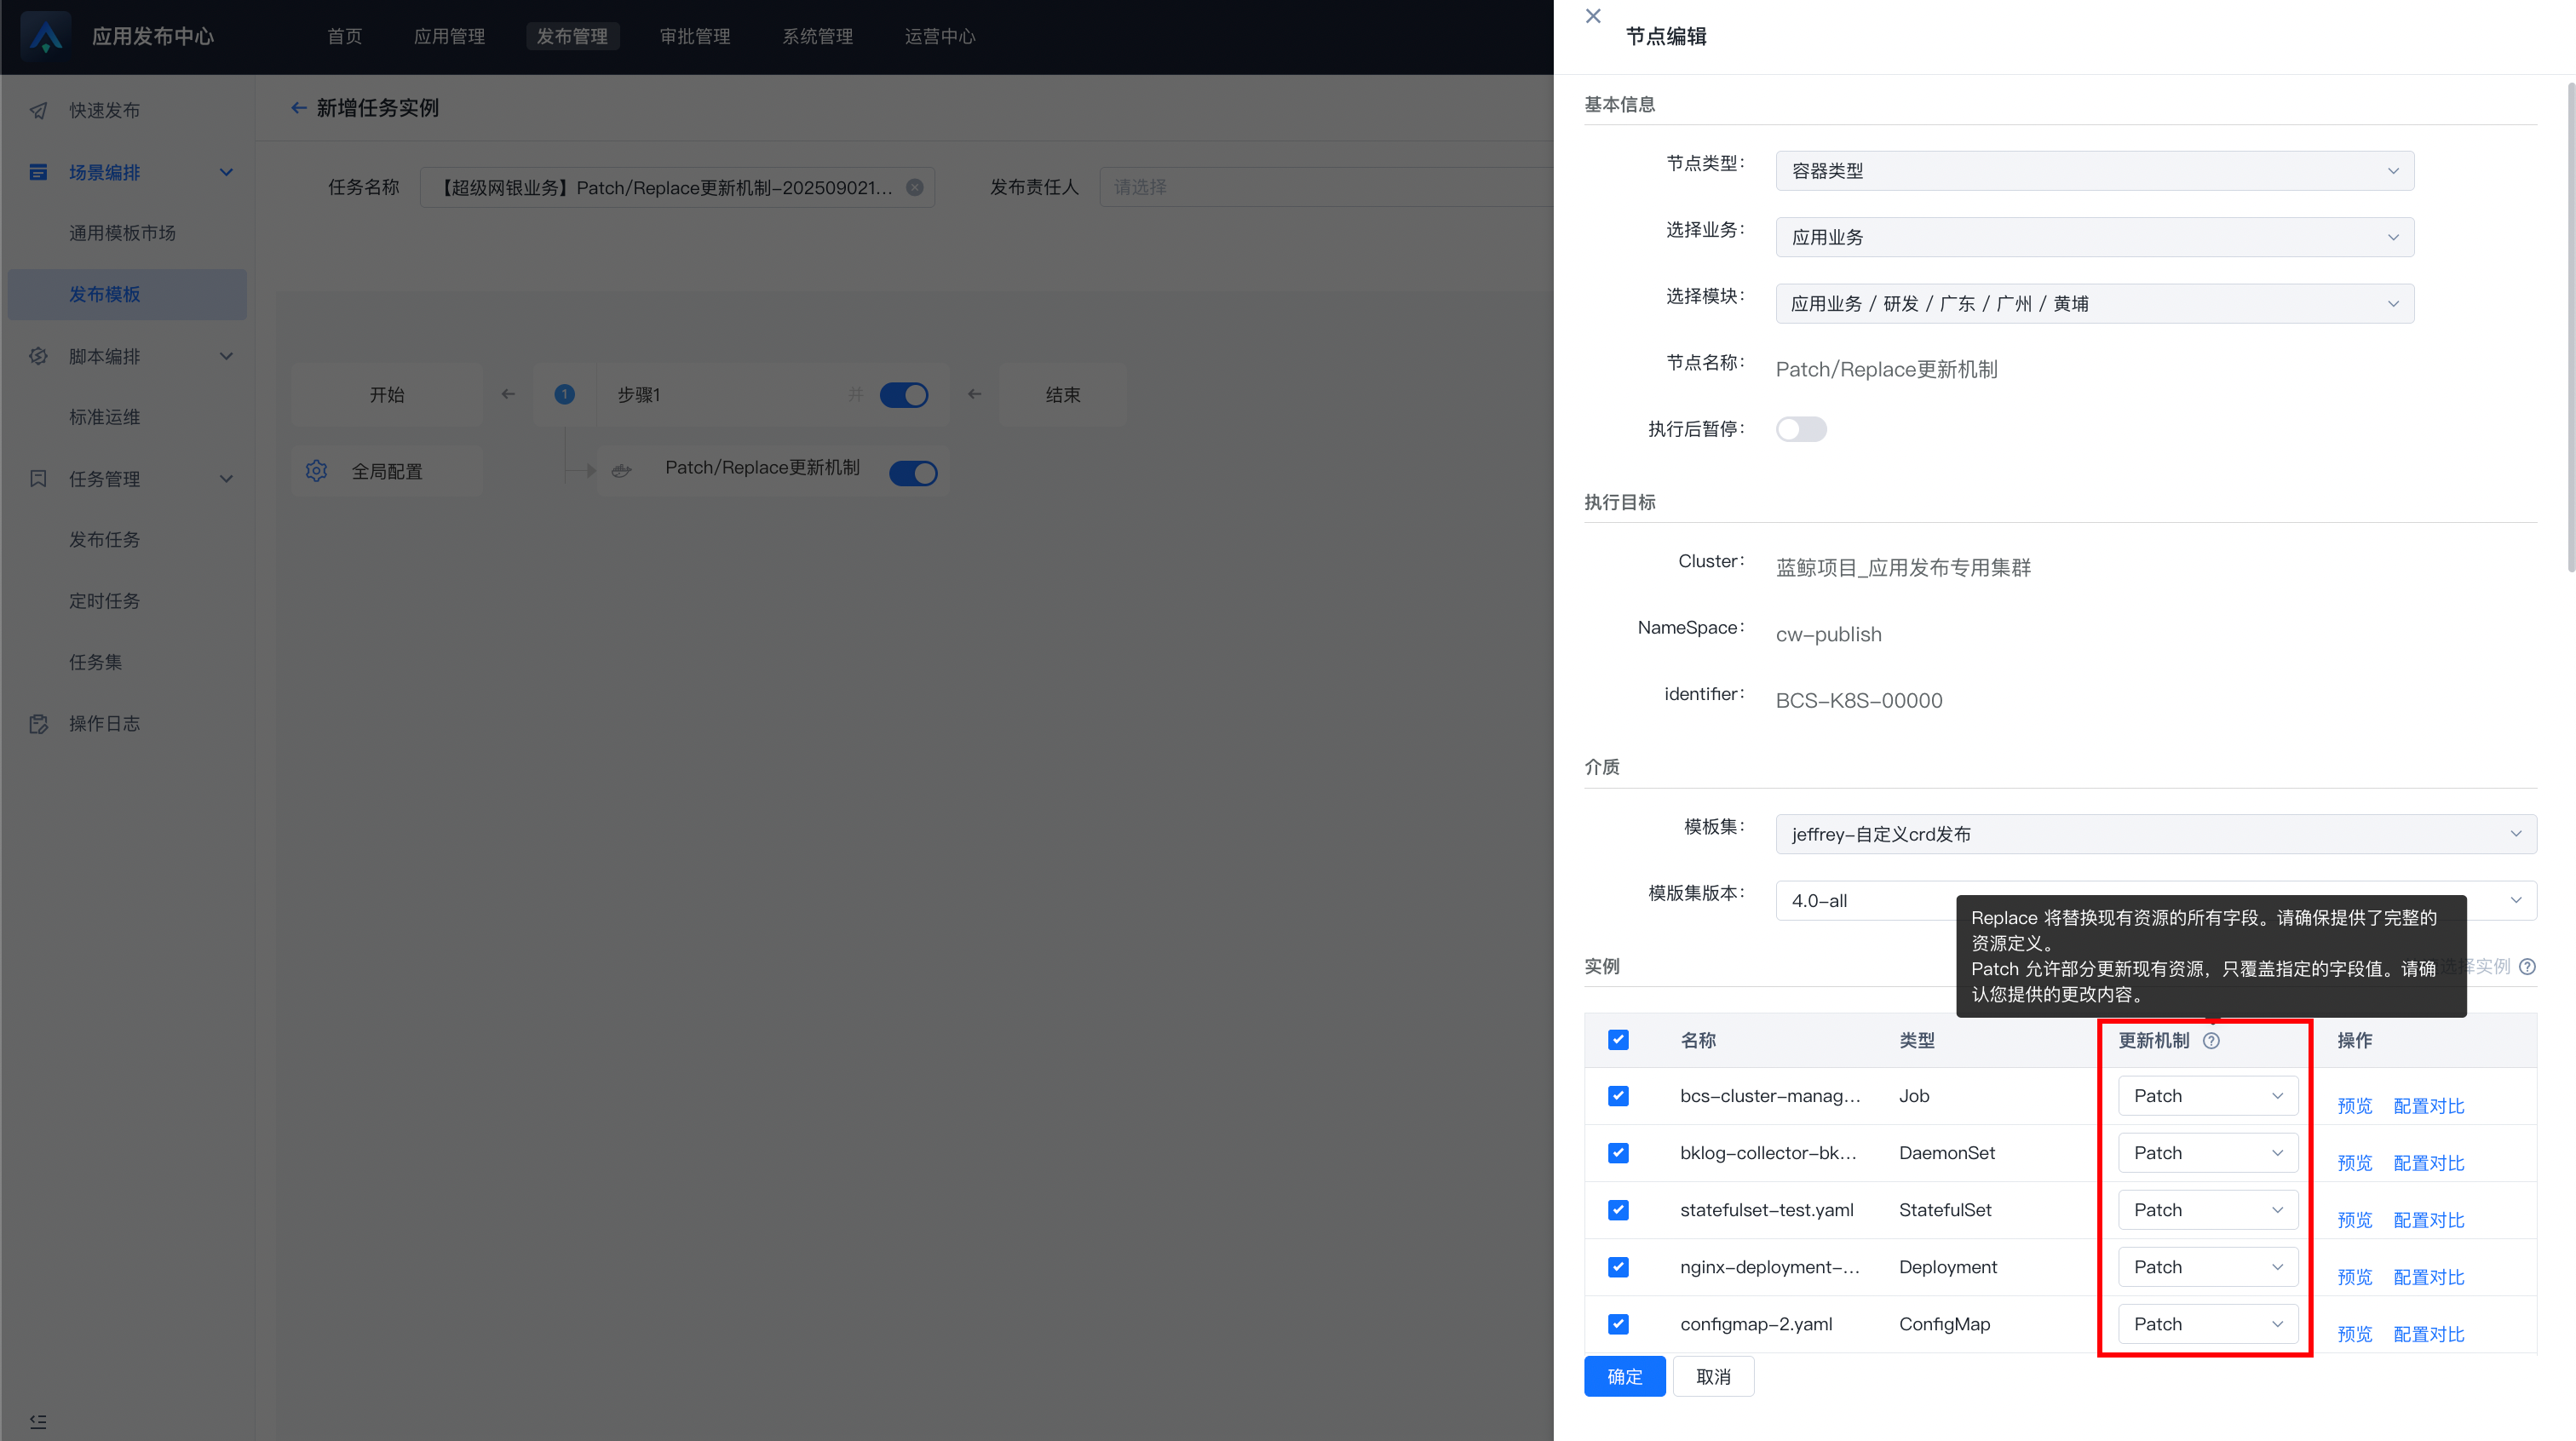2576x1441 pixels.
Task: Click the 全局配置 gear icon
Action: pos(316,471)
